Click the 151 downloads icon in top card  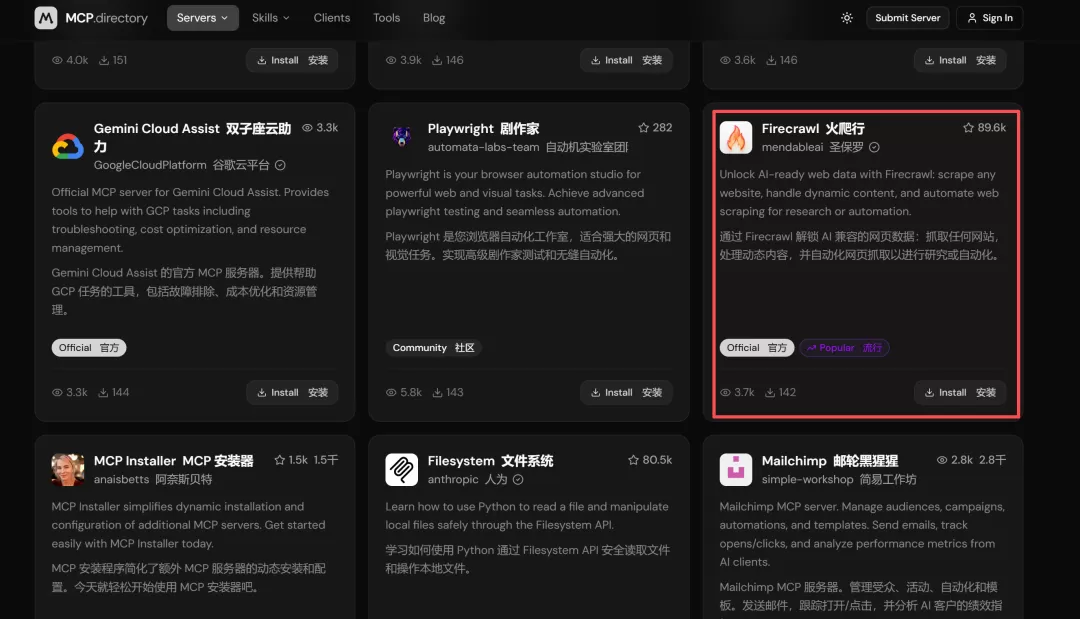pyautogui.click(x=104, y=61)
